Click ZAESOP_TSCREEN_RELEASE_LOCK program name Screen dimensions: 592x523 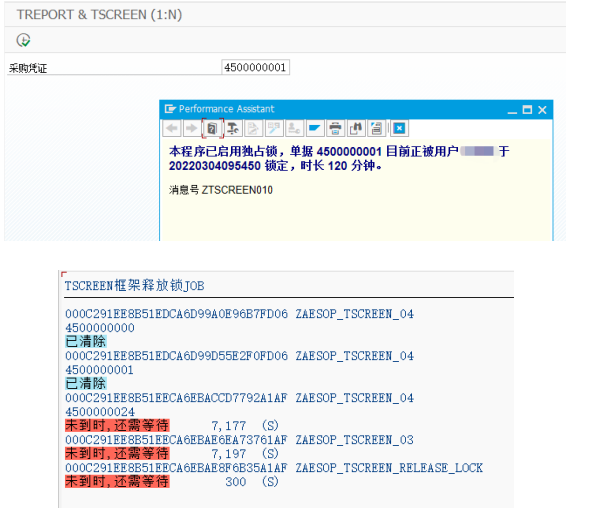point(389,467)
